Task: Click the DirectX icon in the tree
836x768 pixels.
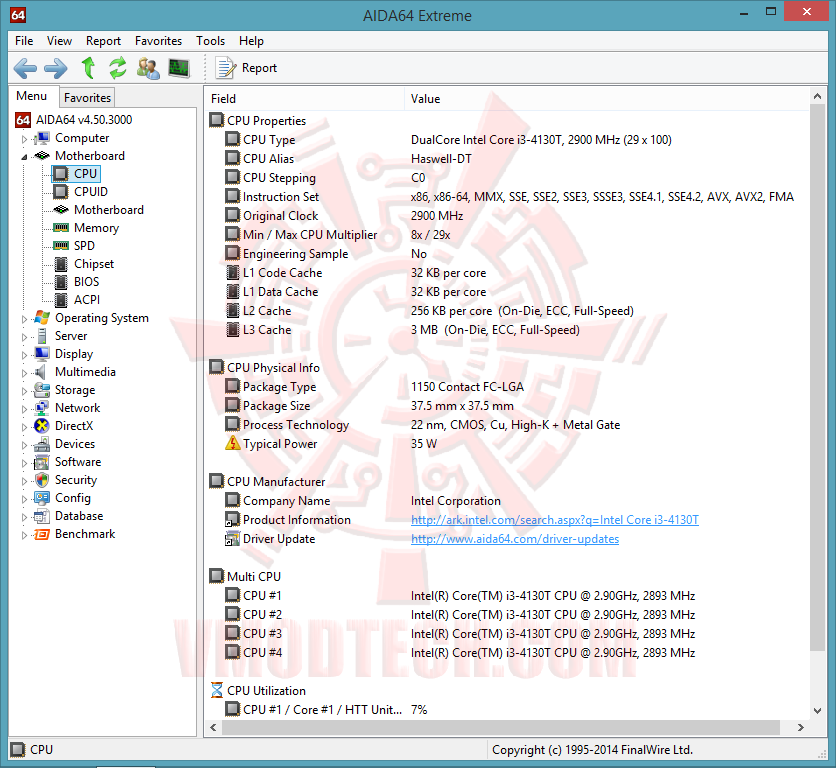Action: (42, 426)
